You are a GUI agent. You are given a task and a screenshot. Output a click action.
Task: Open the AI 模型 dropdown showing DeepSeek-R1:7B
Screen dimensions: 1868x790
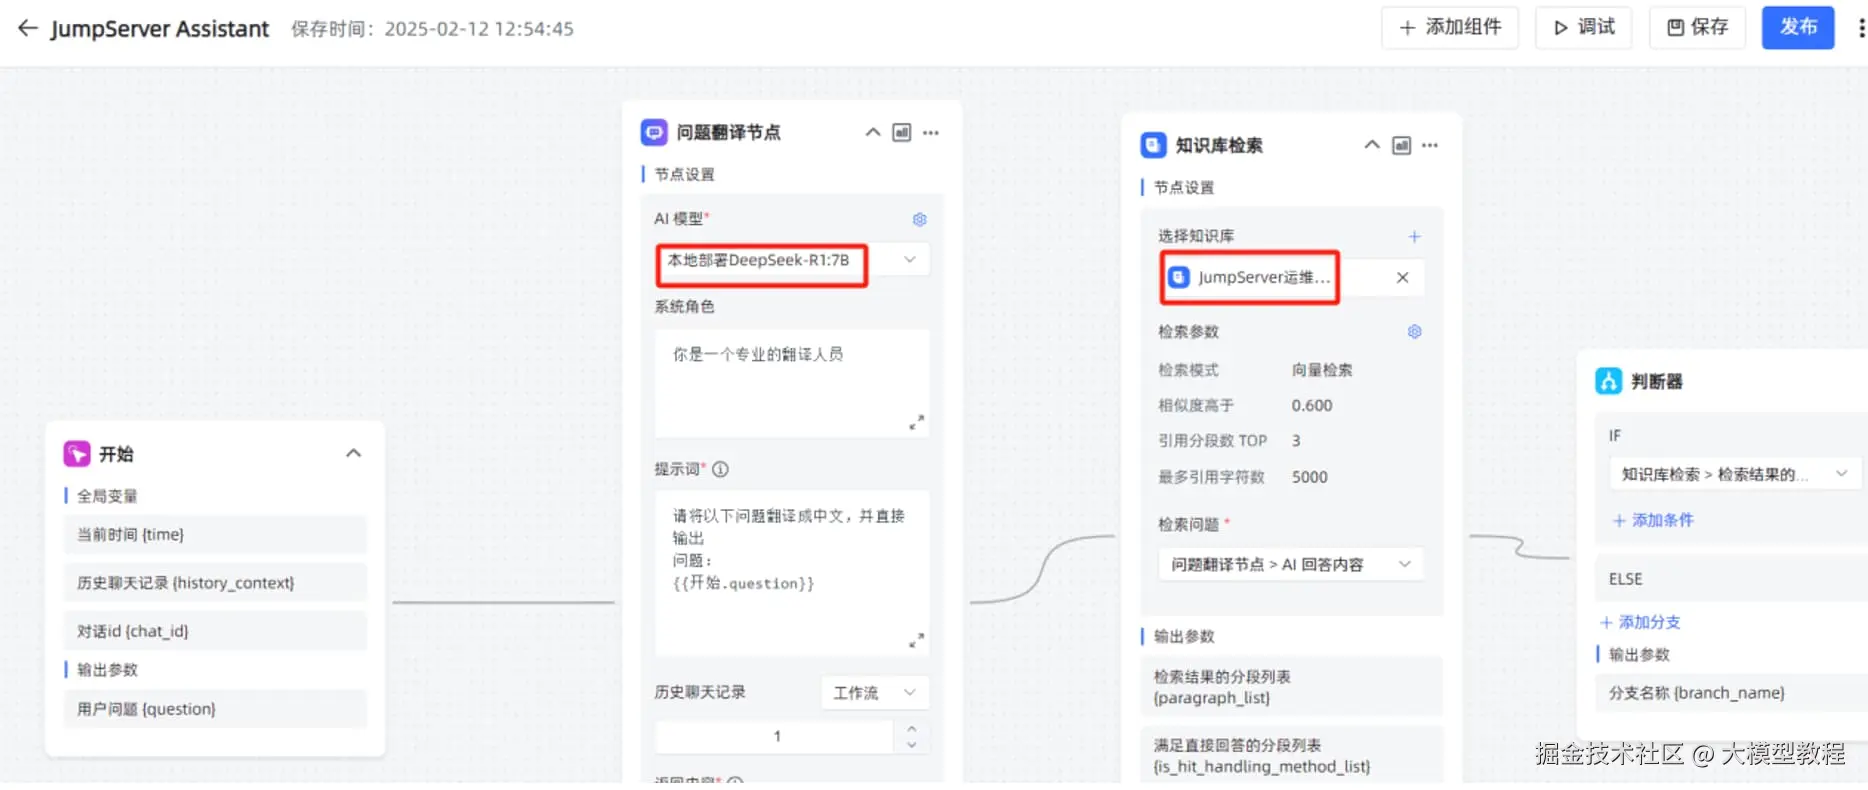coord(792,260)
